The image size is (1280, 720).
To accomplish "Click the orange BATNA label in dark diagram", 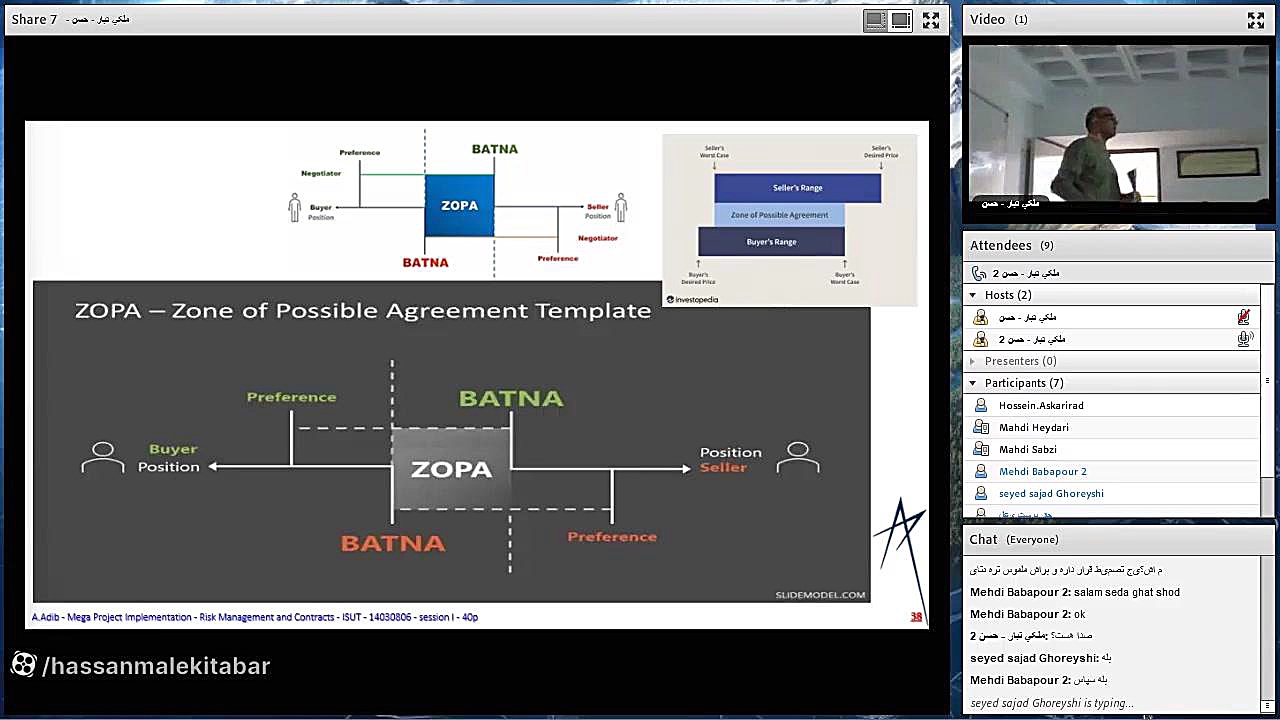I will click(393, 543).
